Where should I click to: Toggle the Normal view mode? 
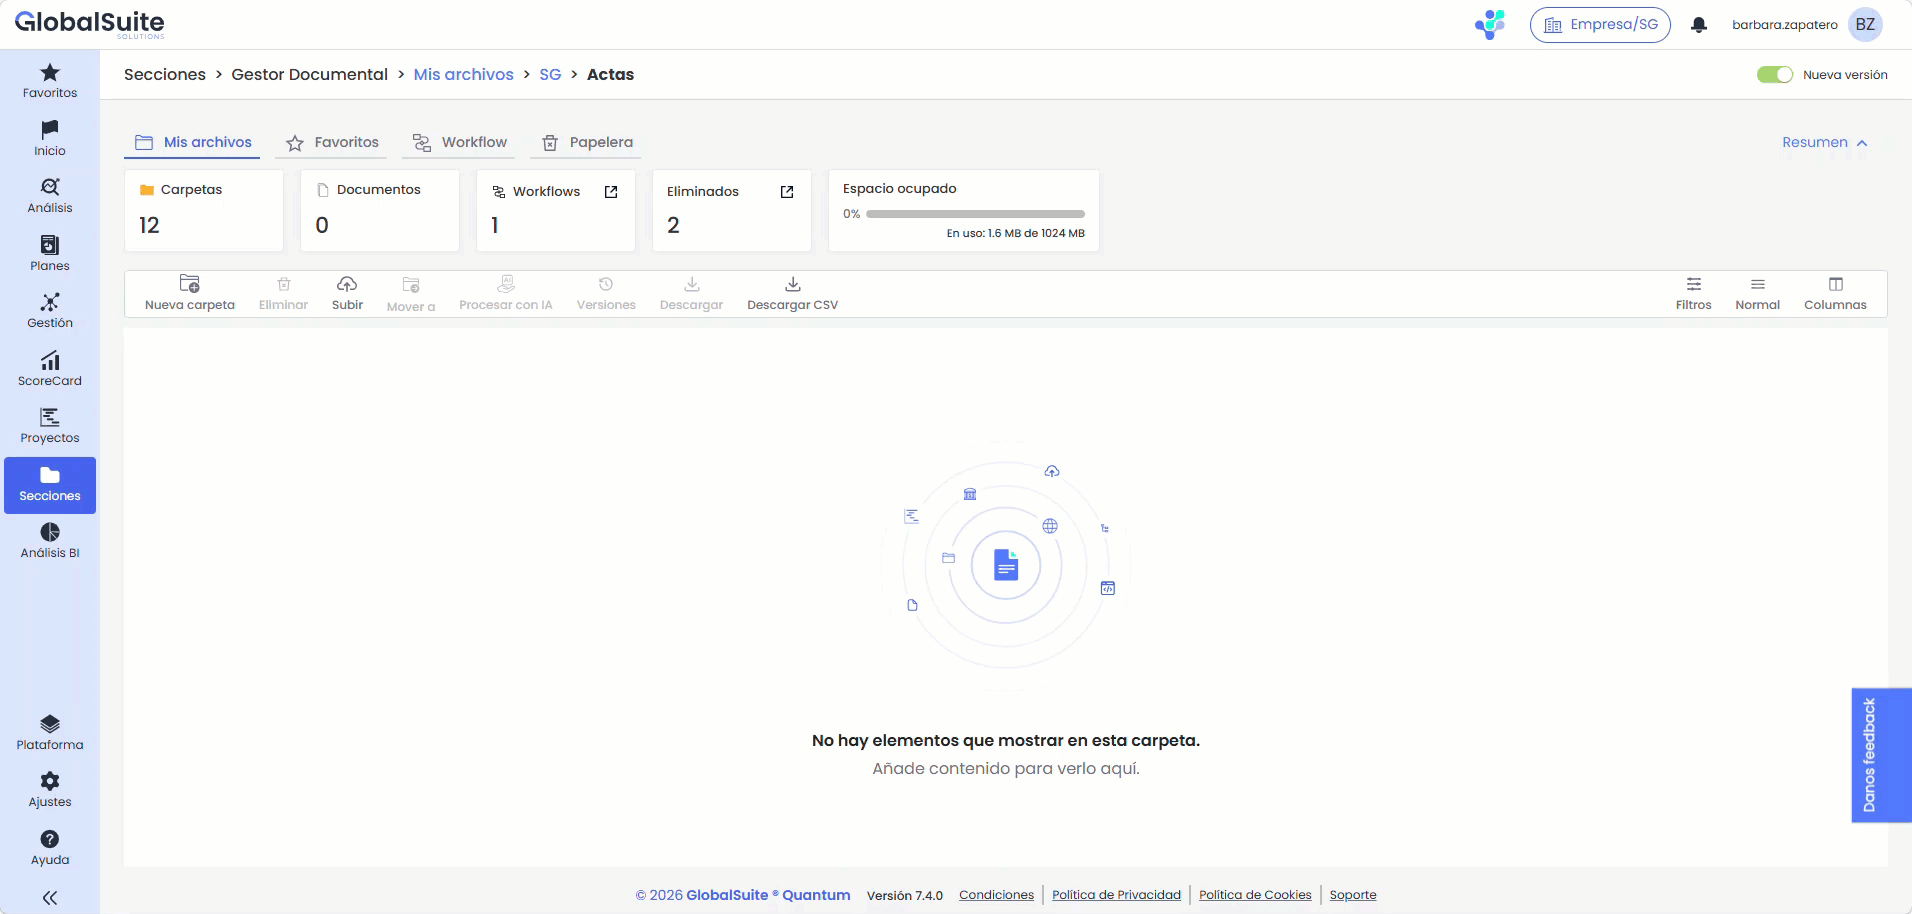[x=1758, y=292]
